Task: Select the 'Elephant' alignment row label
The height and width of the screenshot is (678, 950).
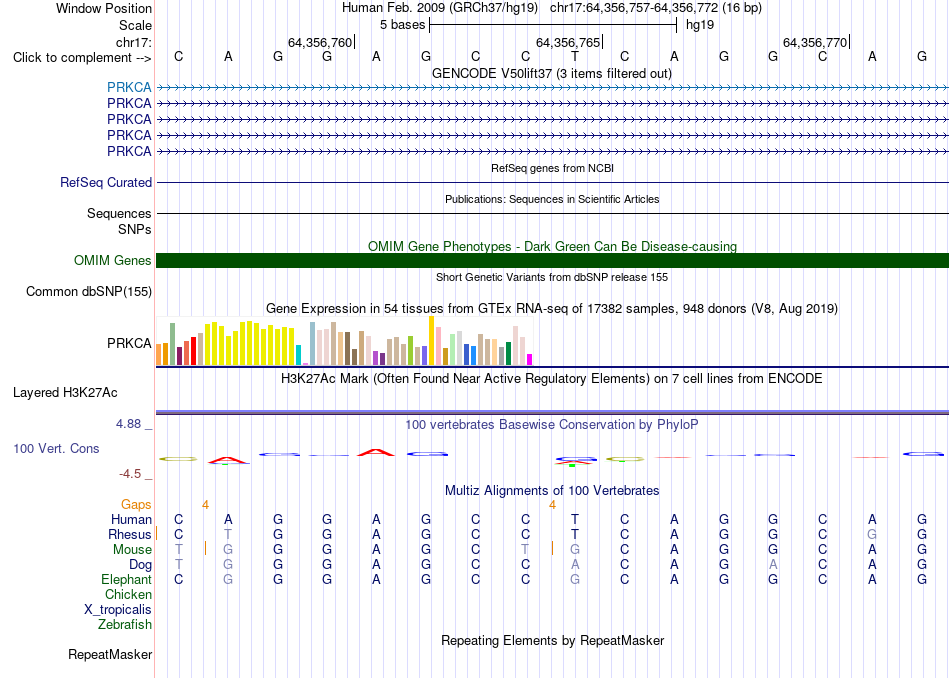Action: click(127, 580)
